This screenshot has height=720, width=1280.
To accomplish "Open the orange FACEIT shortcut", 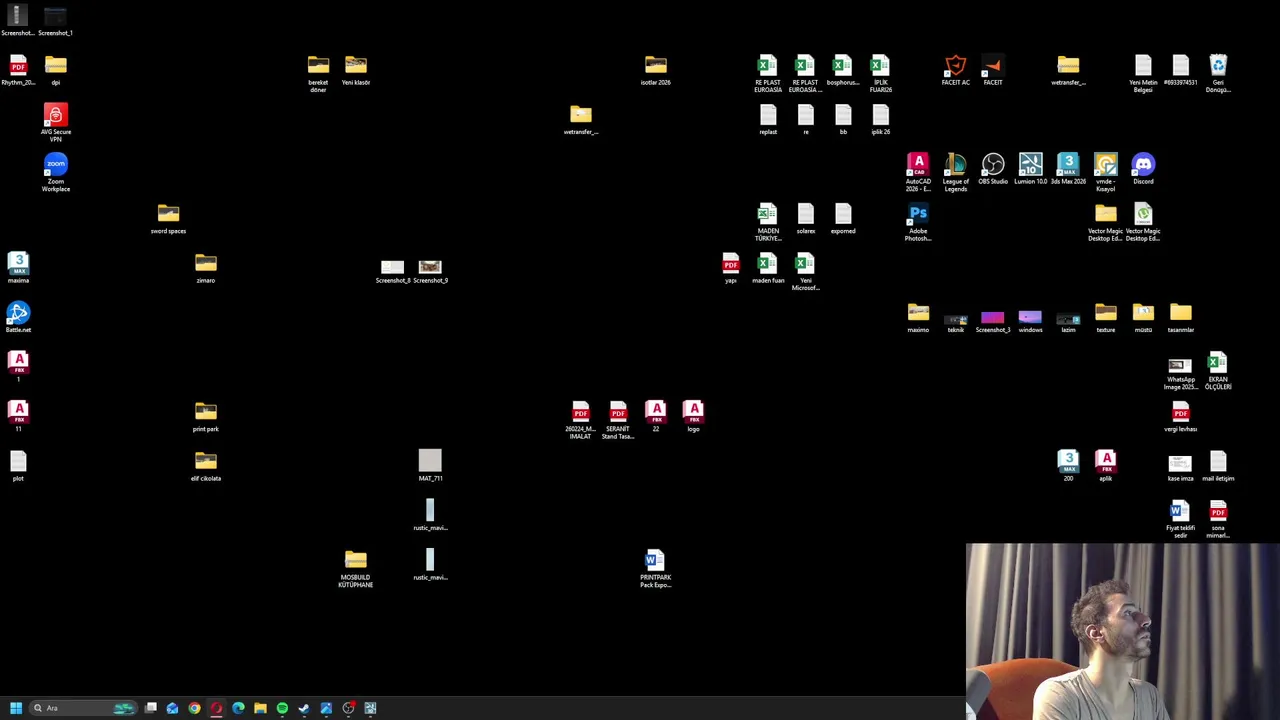I will [x=993, y=70].
